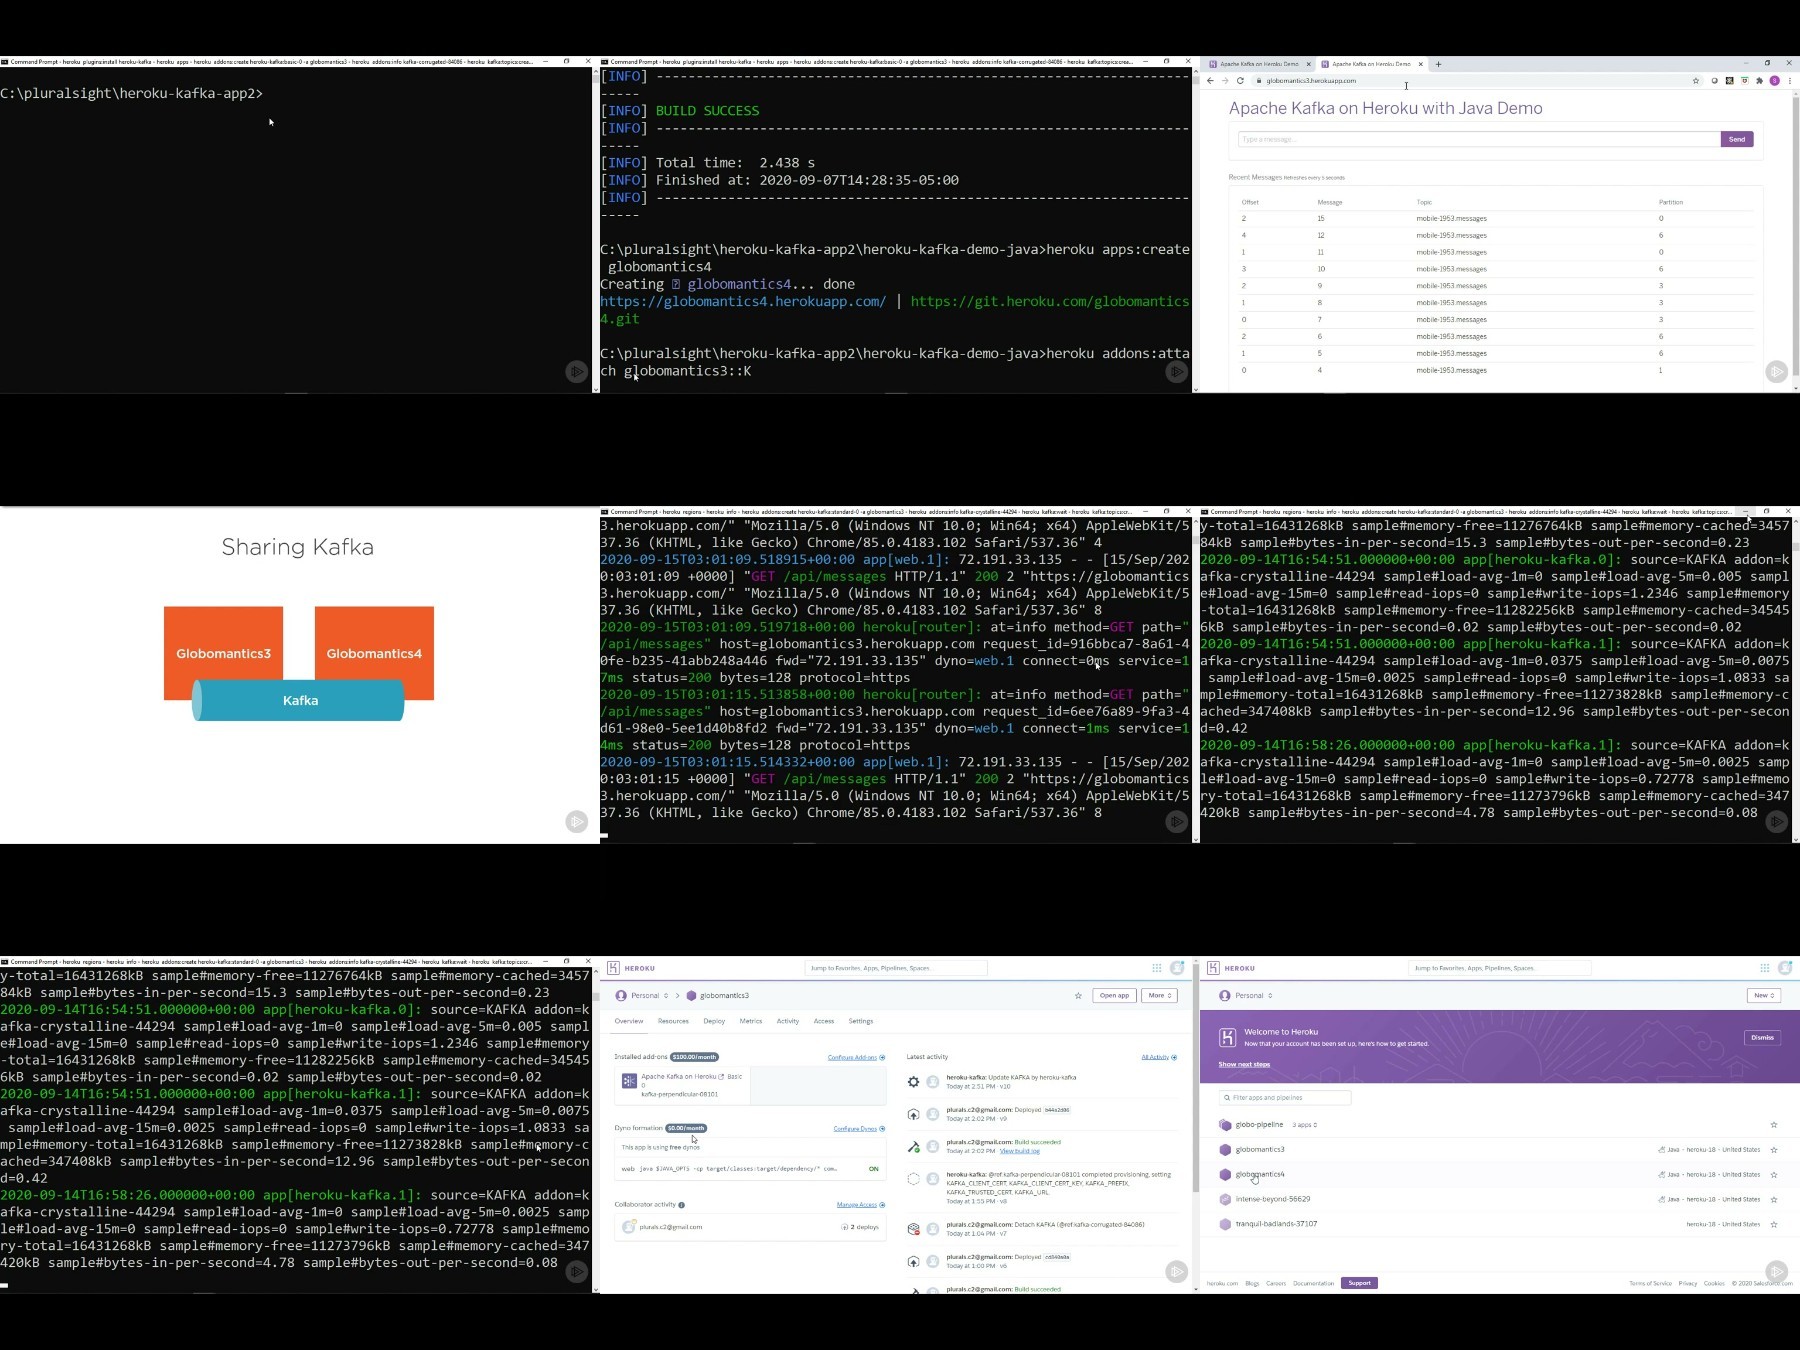Bookmark this page with the address bar star
Viewport: 1800px width, 1350px height.
click(x=1696, y=81)
